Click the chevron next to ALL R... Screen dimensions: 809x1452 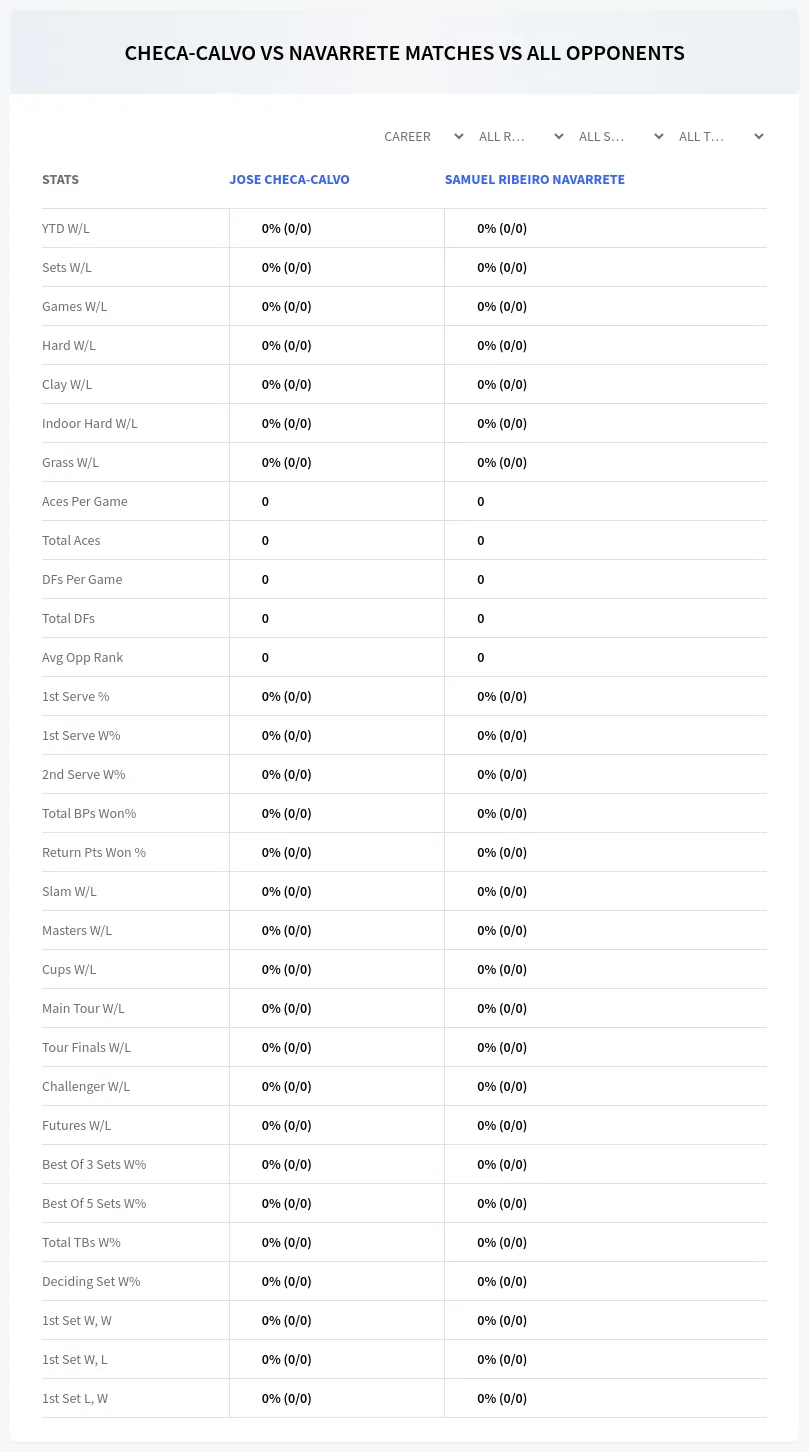point(559,137)
